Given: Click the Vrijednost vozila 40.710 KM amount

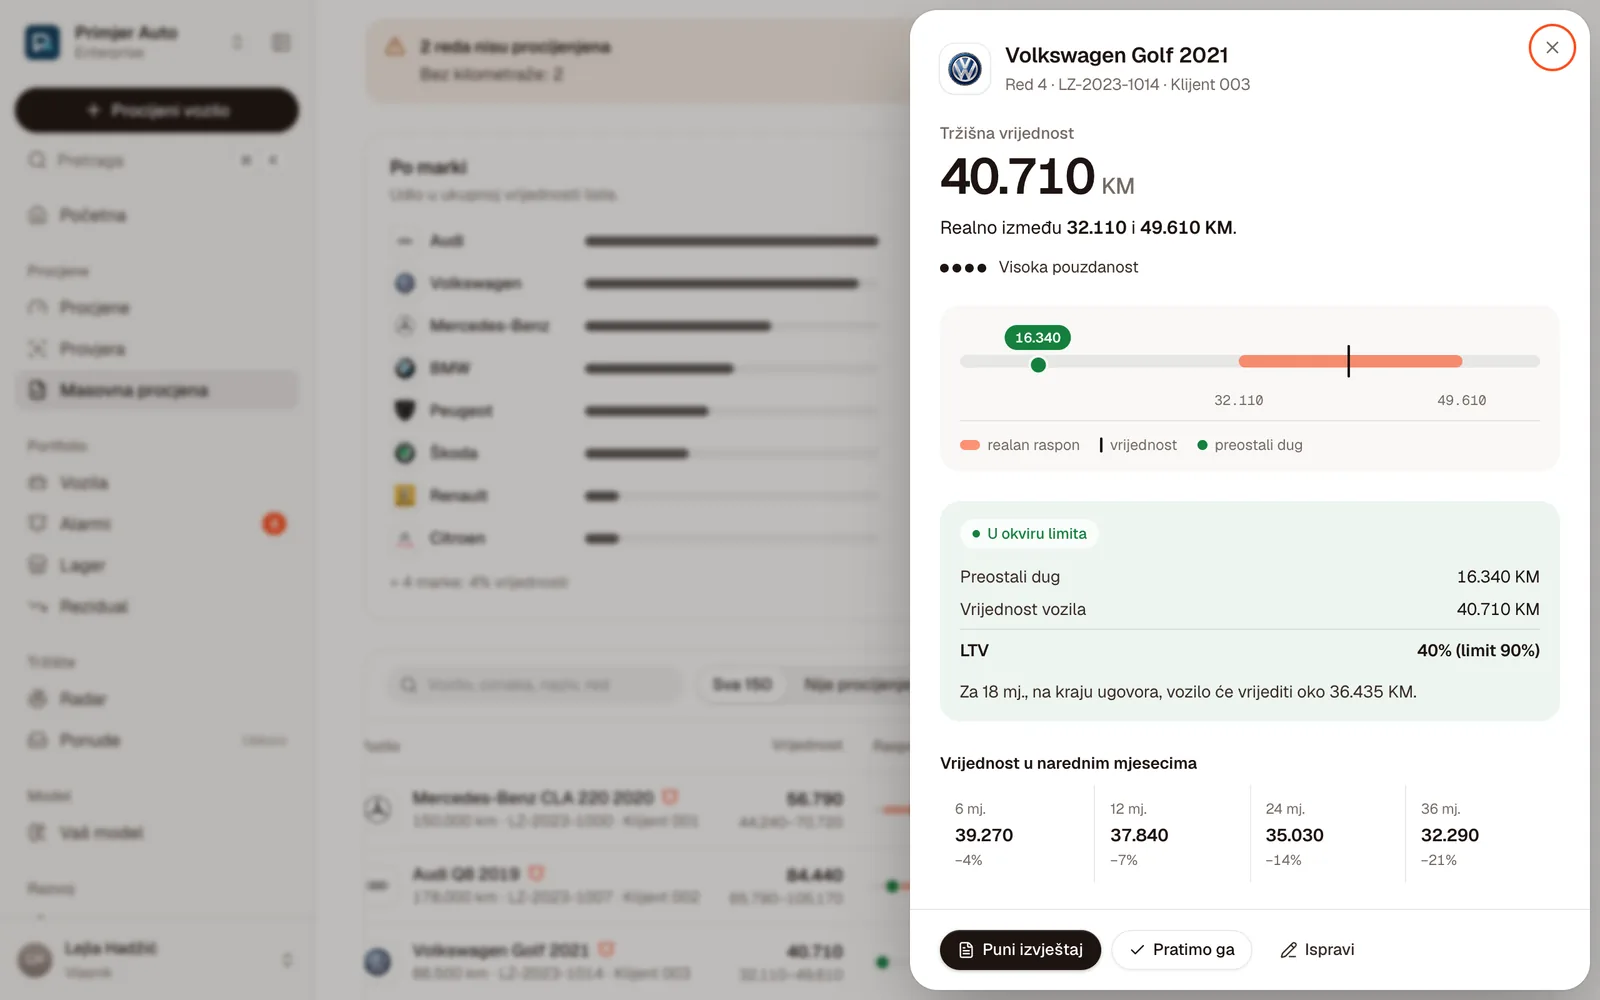Looking at the screenshot, I should pyautogui.click(x=1498, y=609).
